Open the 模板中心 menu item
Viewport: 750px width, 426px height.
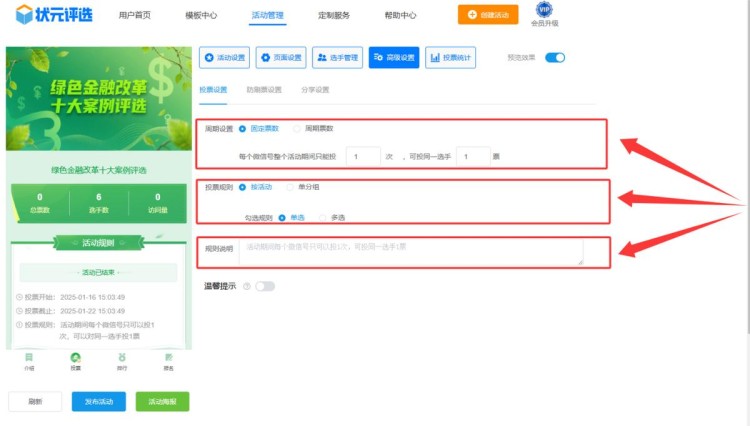[x=201, y=16]
